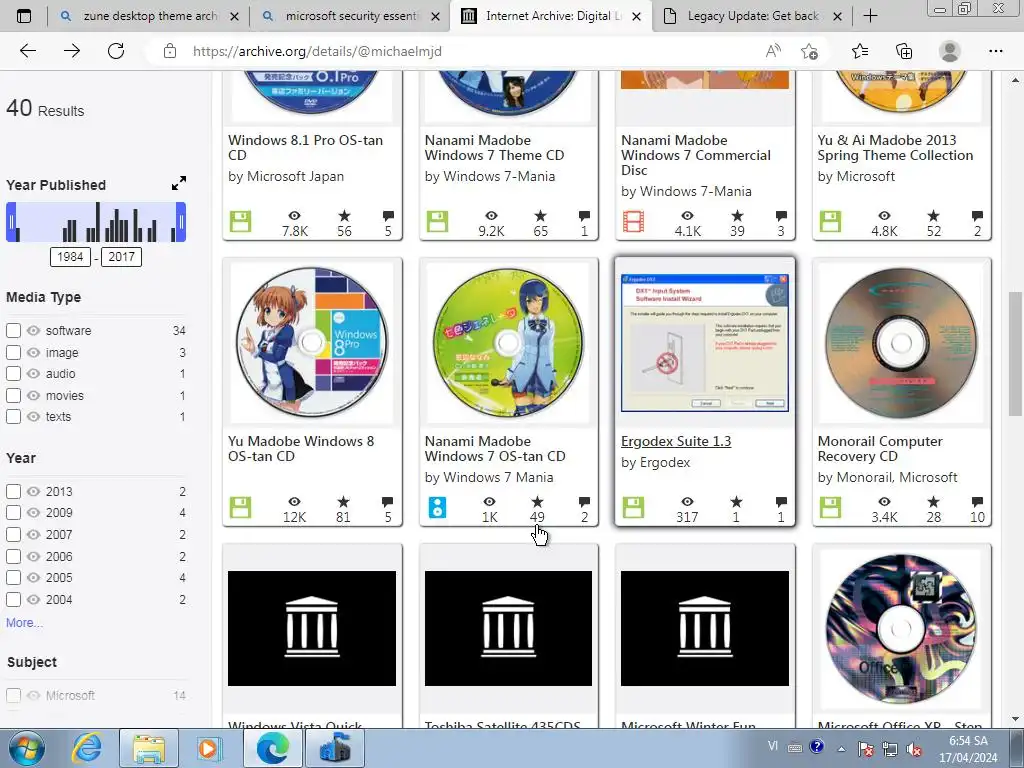Open Windows Media Player in taskbar
Viewport: 1024px width, 768px height.
pos(209,748)
